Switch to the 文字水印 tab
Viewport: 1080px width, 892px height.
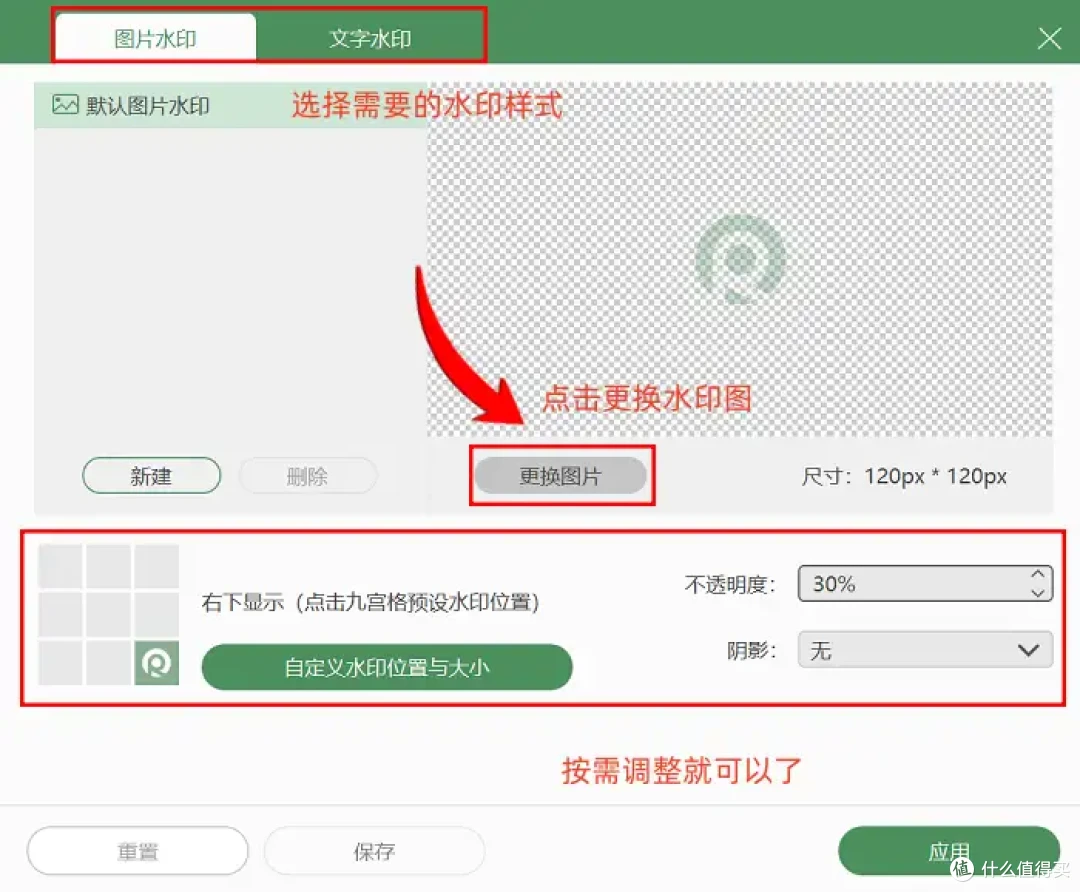coord(370,38)
